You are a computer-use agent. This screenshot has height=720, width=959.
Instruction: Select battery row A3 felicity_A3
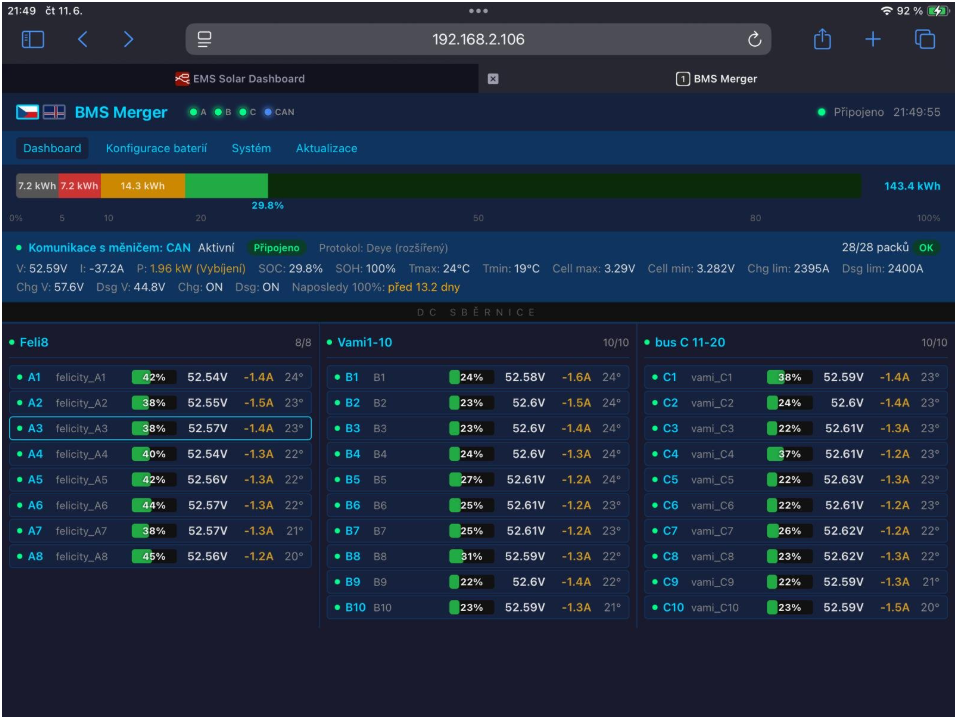coord(160,428)
